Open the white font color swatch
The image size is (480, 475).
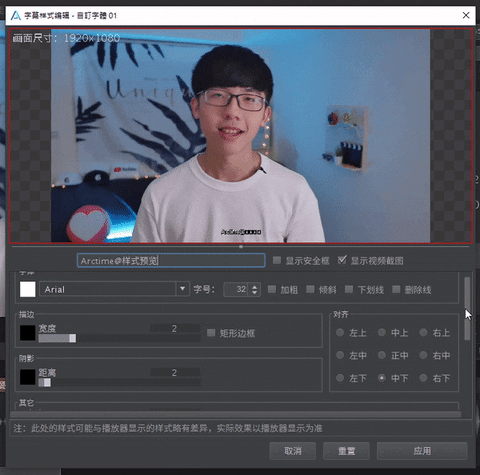28,289
